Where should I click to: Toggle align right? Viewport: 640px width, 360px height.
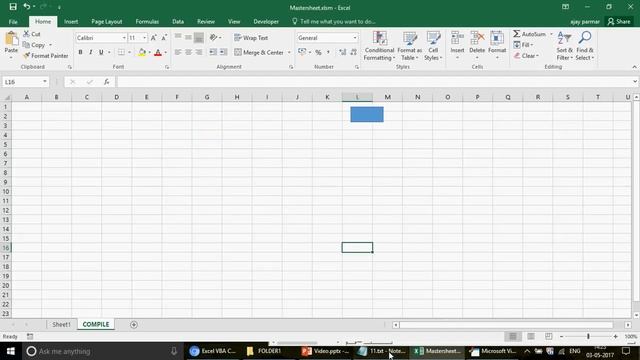198,52
